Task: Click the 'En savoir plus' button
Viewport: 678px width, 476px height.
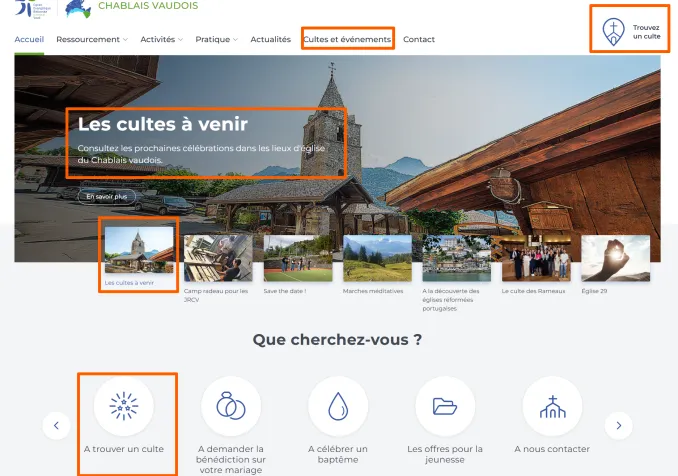Action: click(x=107, y=197)
